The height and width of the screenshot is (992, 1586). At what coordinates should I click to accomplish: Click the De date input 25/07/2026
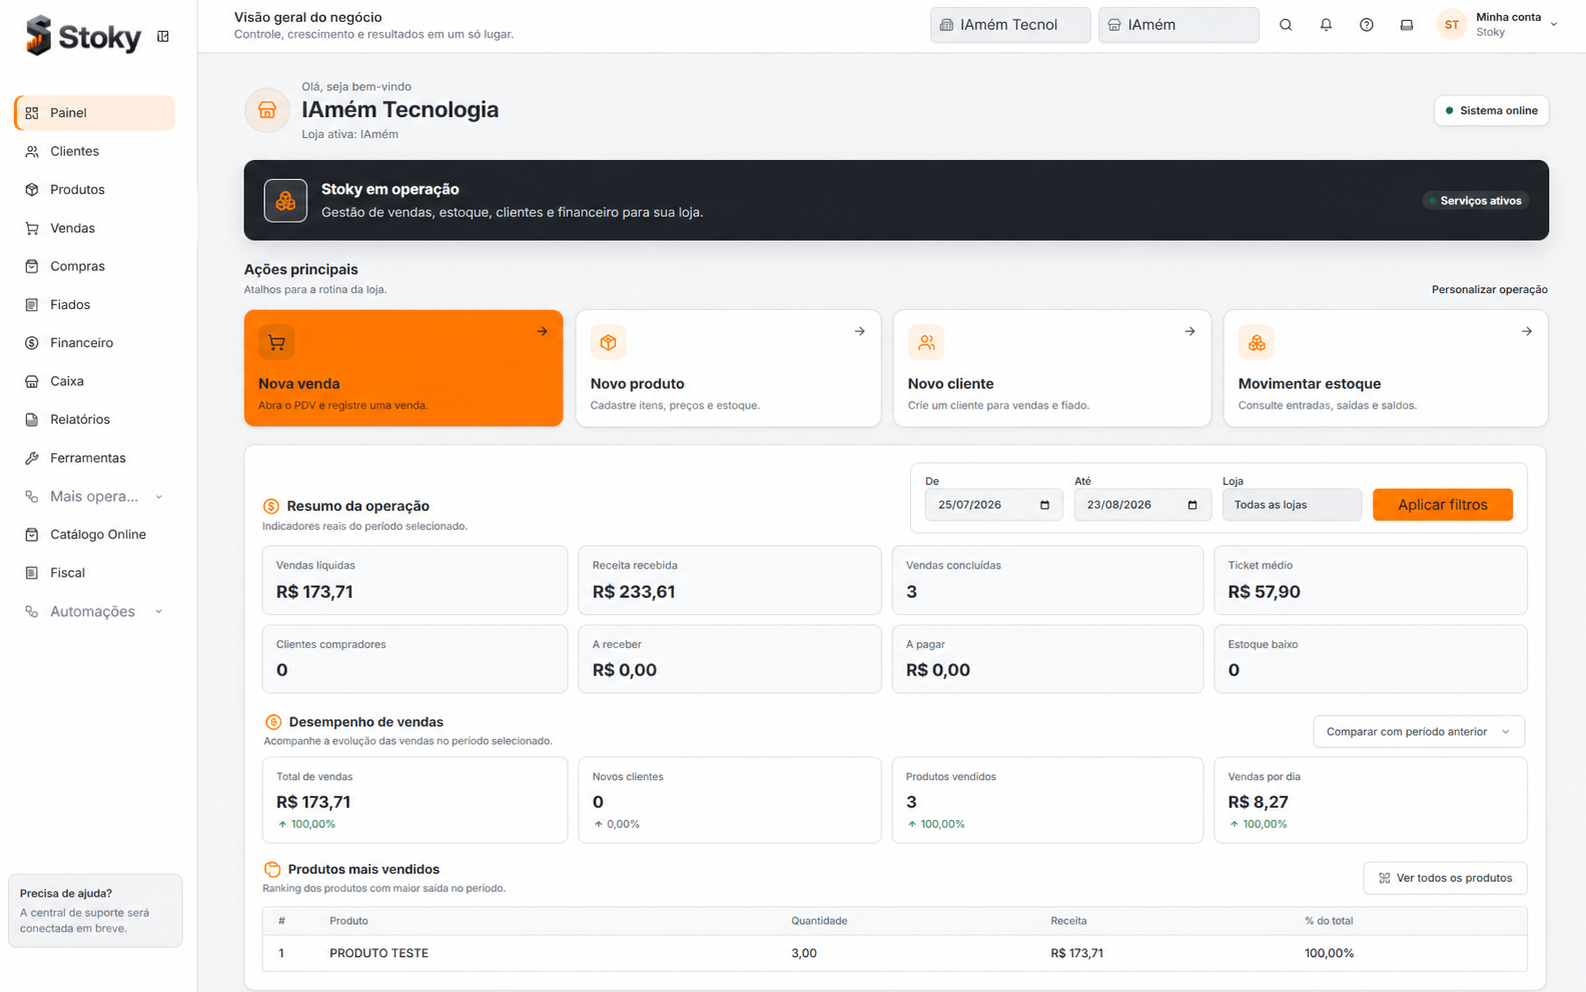(x=993, y=505)
